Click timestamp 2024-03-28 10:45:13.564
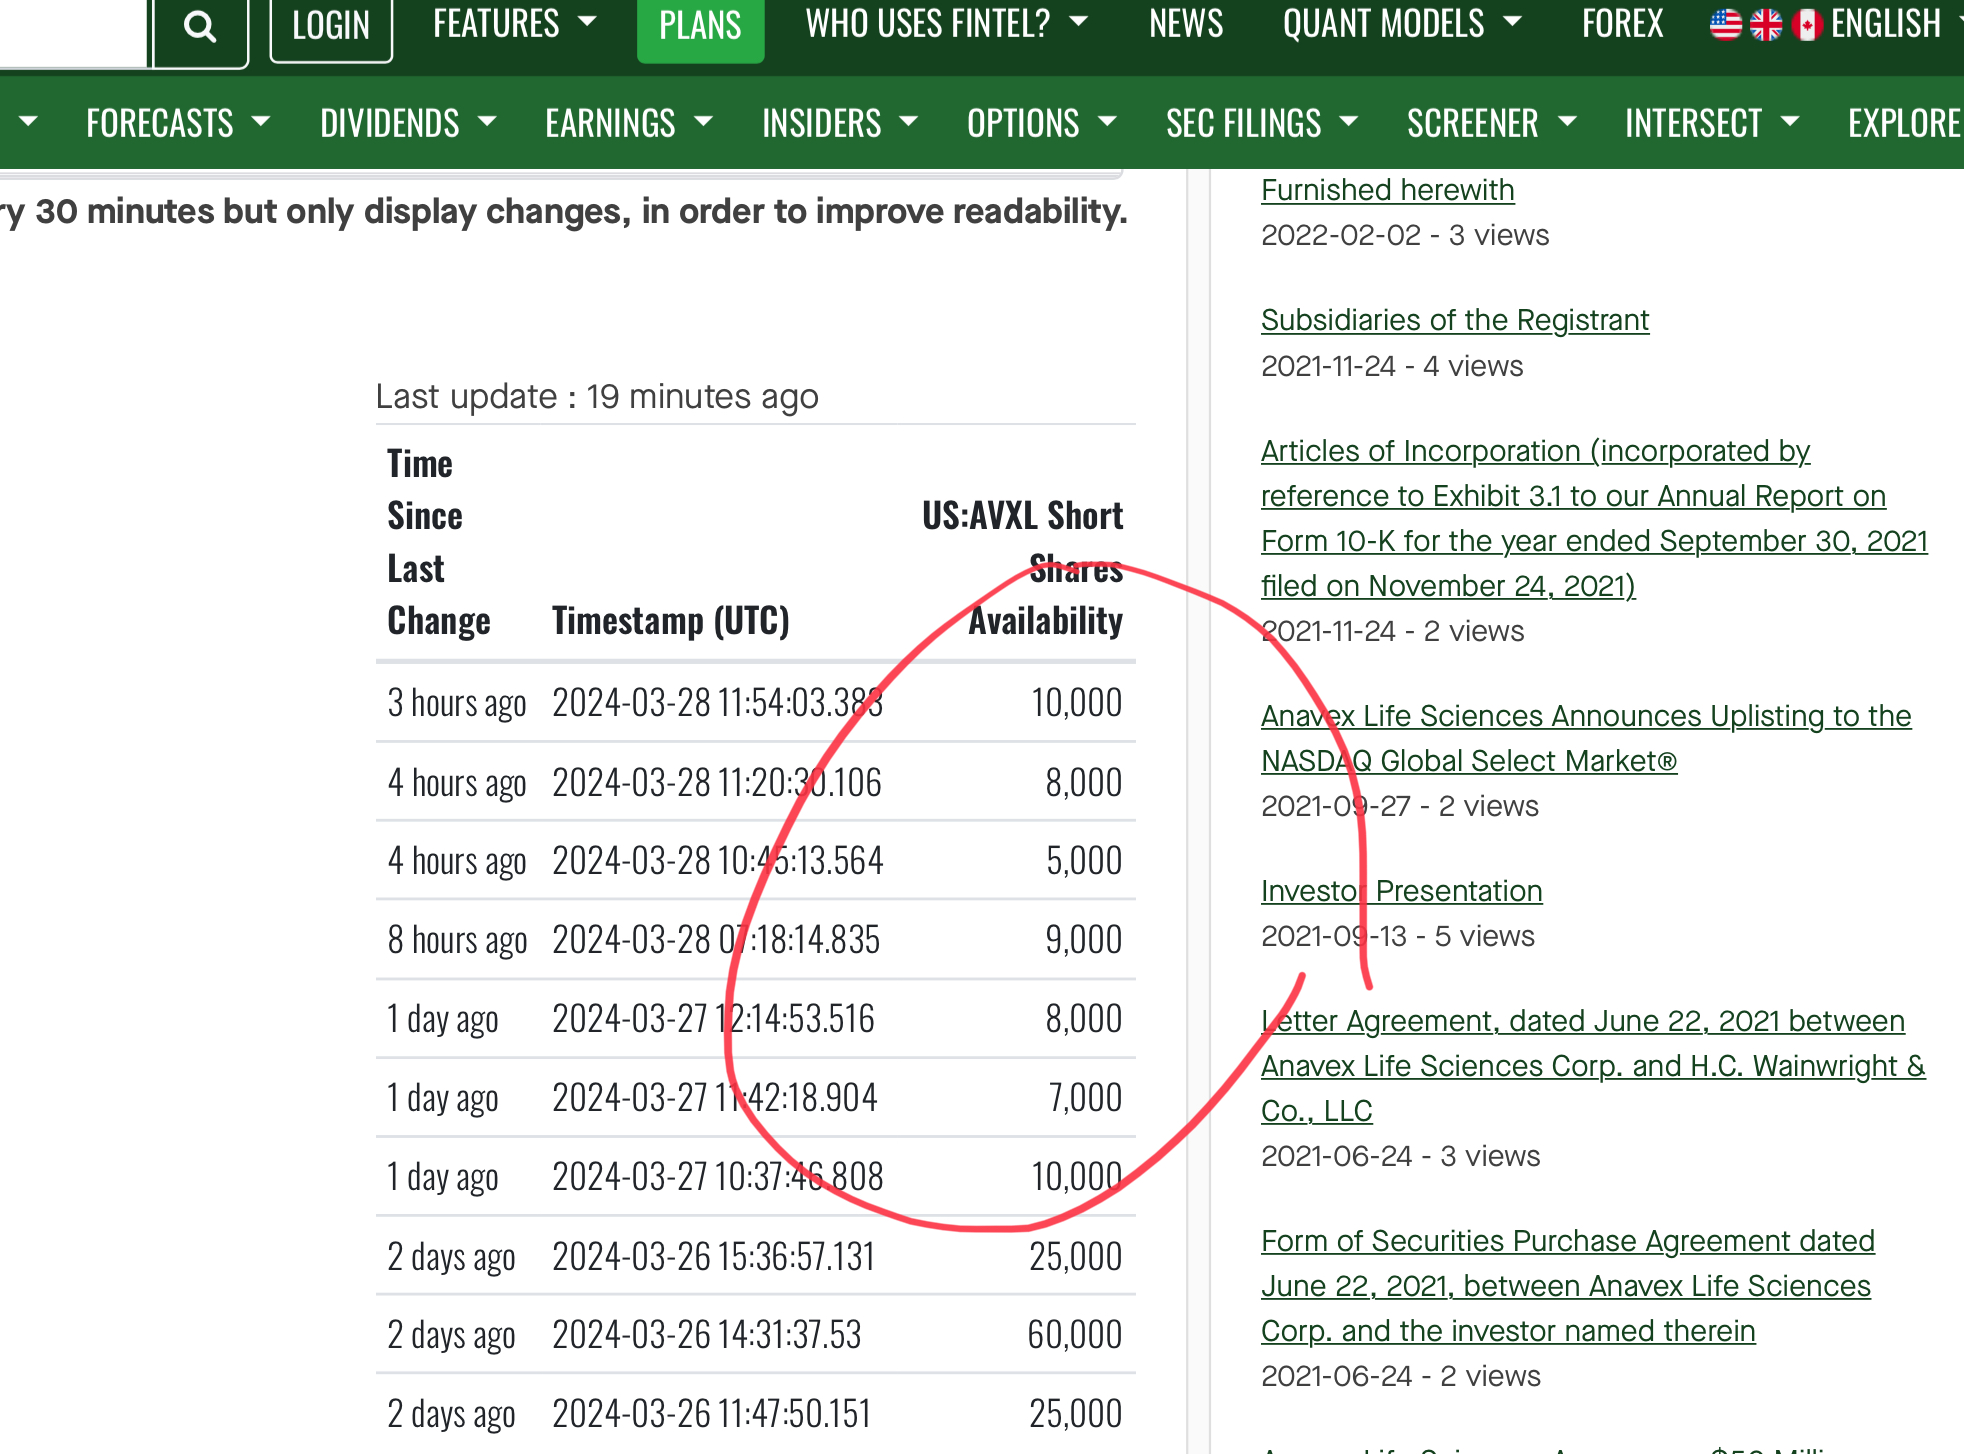This screenshot has width=1964, height=1454. (717, 860)
